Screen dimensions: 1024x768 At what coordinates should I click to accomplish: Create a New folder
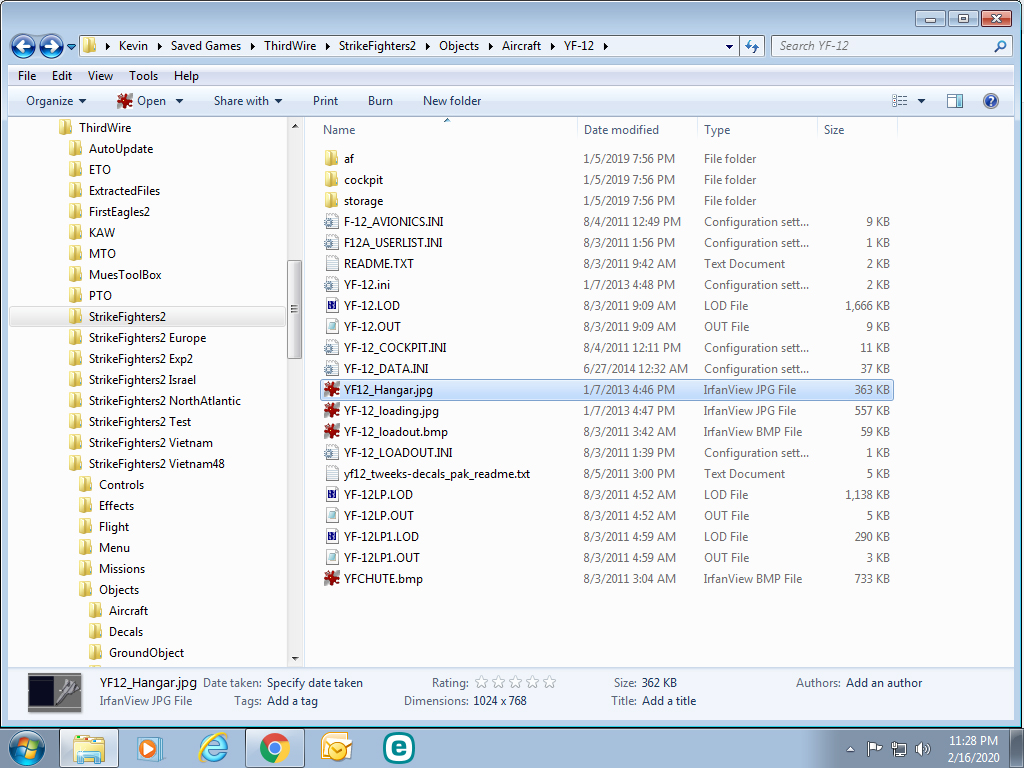pos(452,101)
